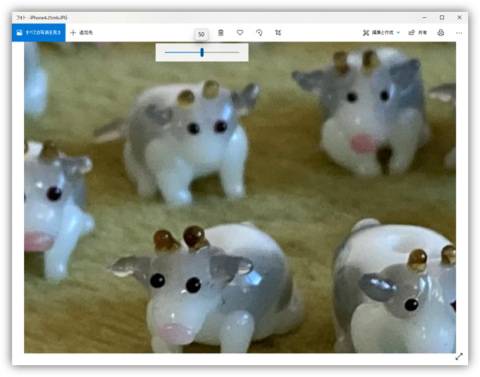Image resolution: width=480 pixels, height=377 pixels.
Task: Click the Share button in toolbar
Action: point(418,33)
